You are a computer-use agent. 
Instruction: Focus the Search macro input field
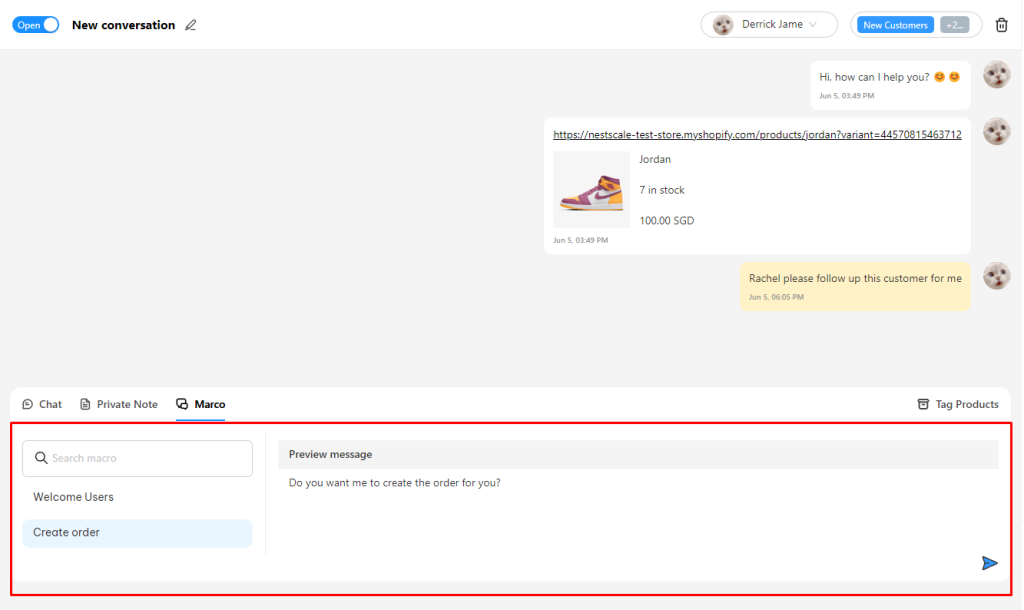pos(137,458)
